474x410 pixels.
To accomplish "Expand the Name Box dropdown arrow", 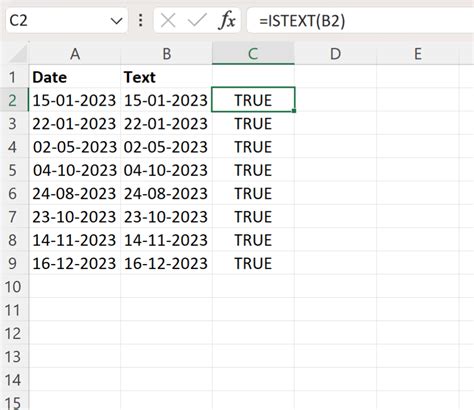I will tap(116, 21).
